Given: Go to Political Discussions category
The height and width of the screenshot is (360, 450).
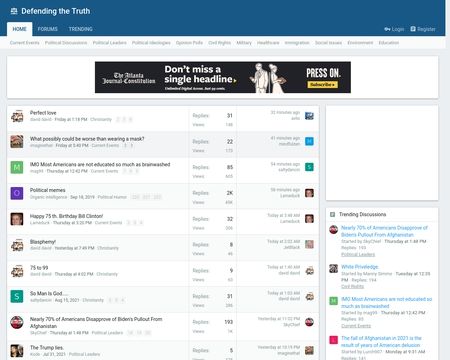Looking at the screenshot, I should point(66,43).
